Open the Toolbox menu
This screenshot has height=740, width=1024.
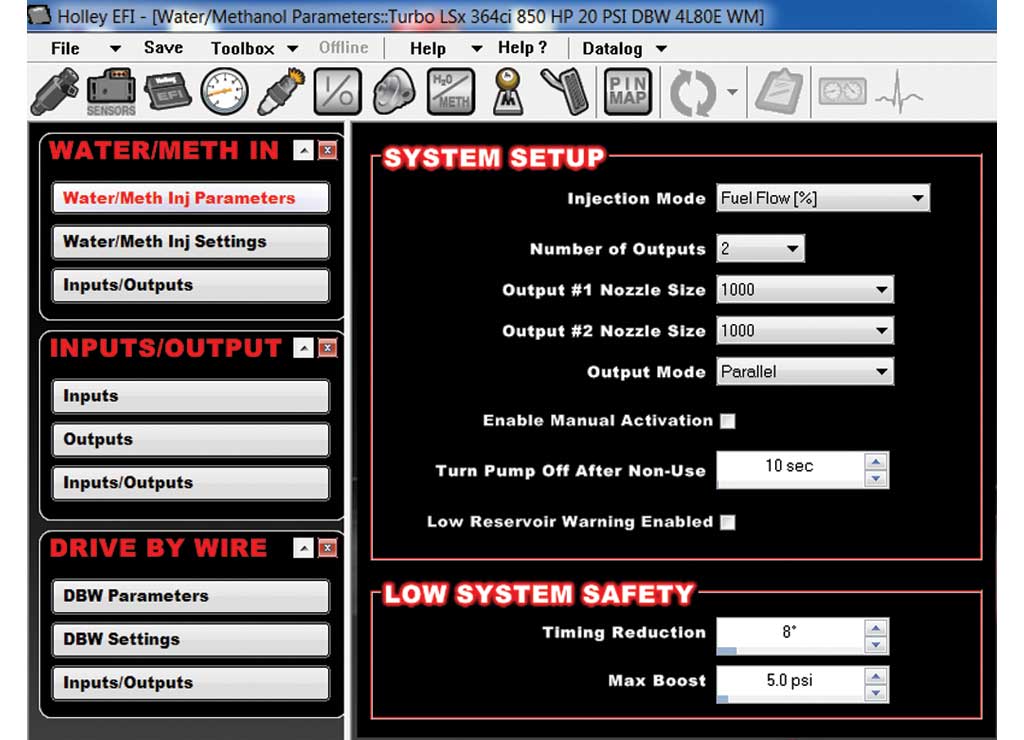[254, 48]
